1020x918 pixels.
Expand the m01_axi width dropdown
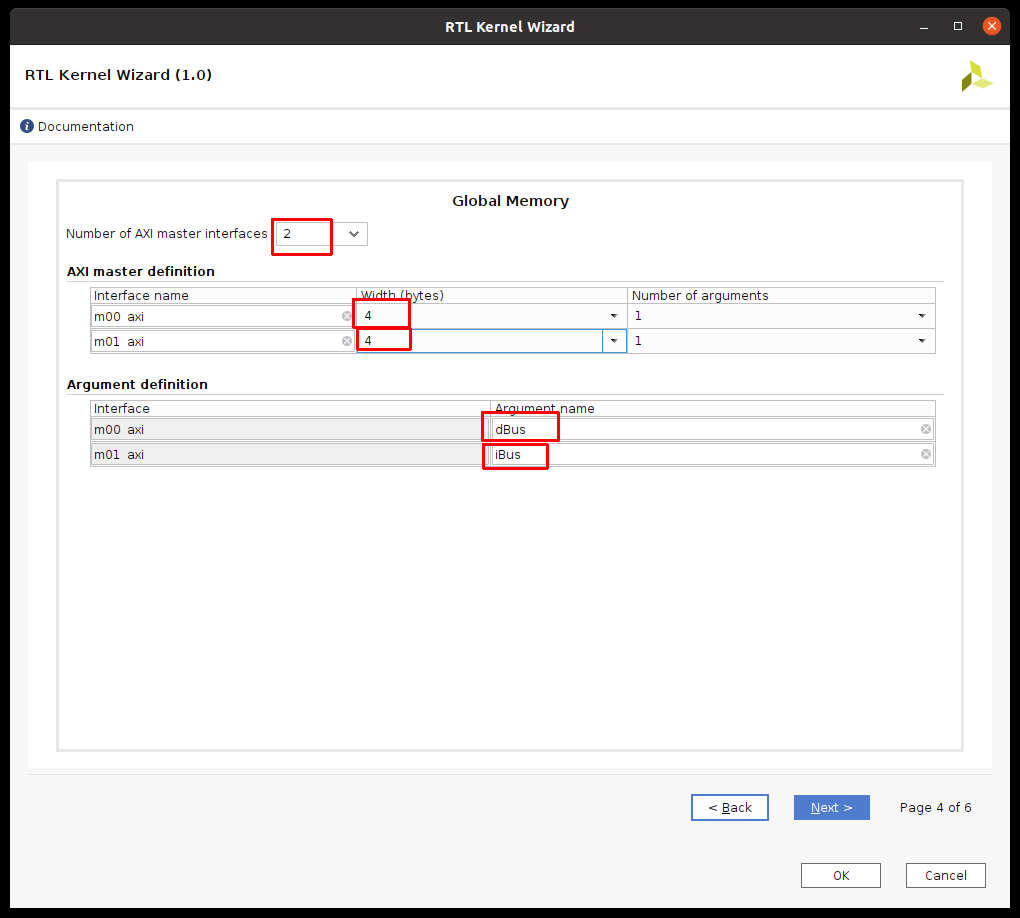click(613, 341)
